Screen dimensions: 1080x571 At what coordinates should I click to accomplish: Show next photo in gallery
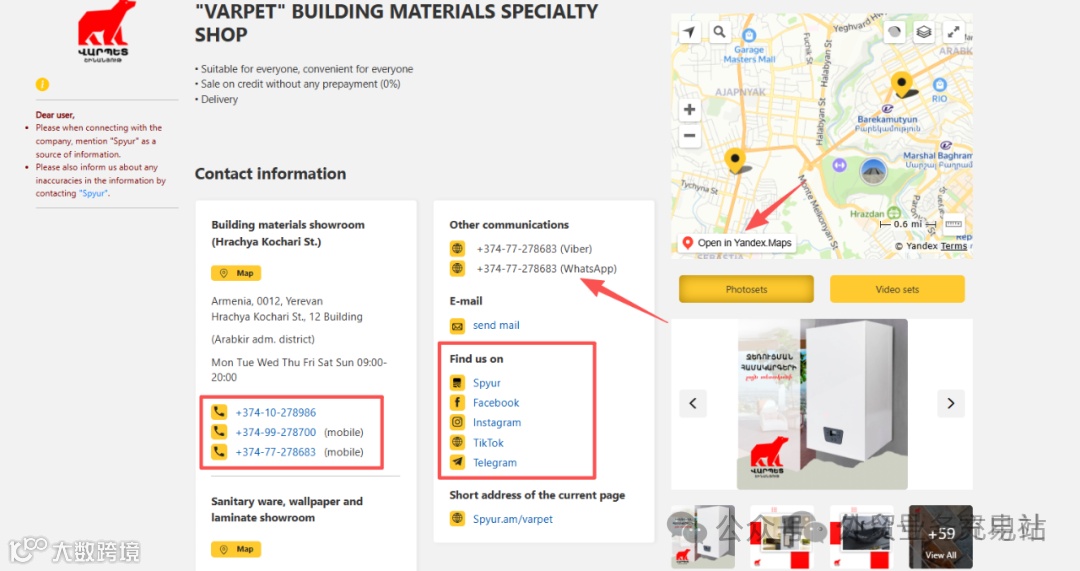(951, 404)
